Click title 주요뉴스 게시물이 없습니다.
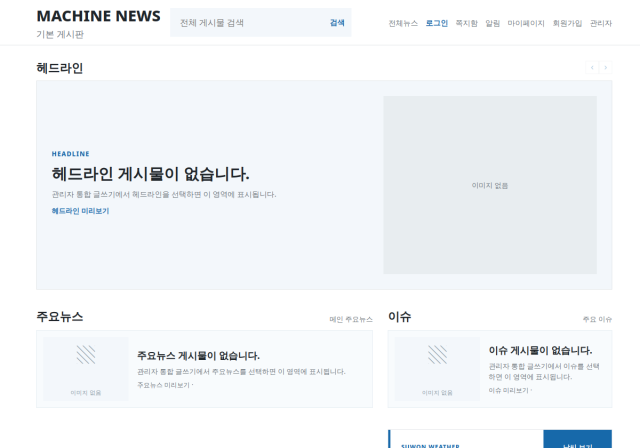The width and height of the screenshot is (640, 448). pos(198,356)
